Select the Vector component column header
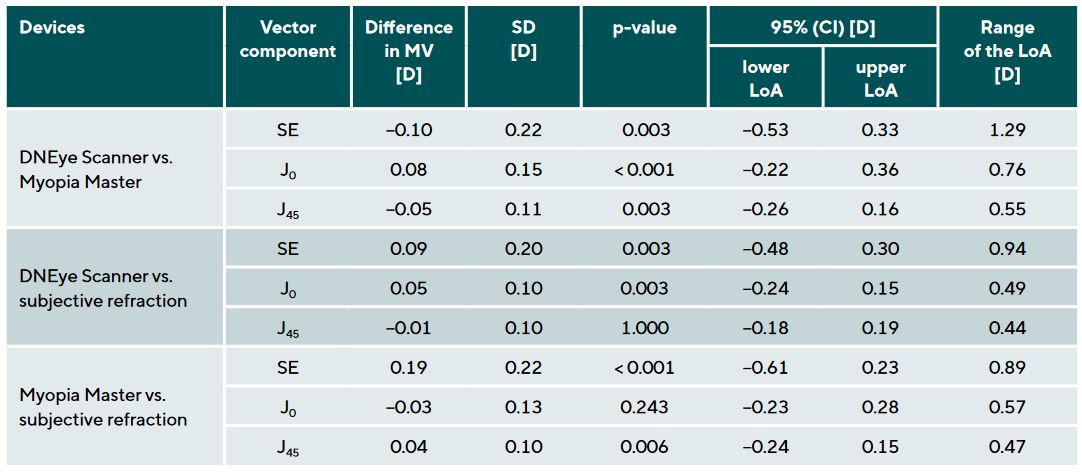This screenshot has width=1082, height=472. 287,40
